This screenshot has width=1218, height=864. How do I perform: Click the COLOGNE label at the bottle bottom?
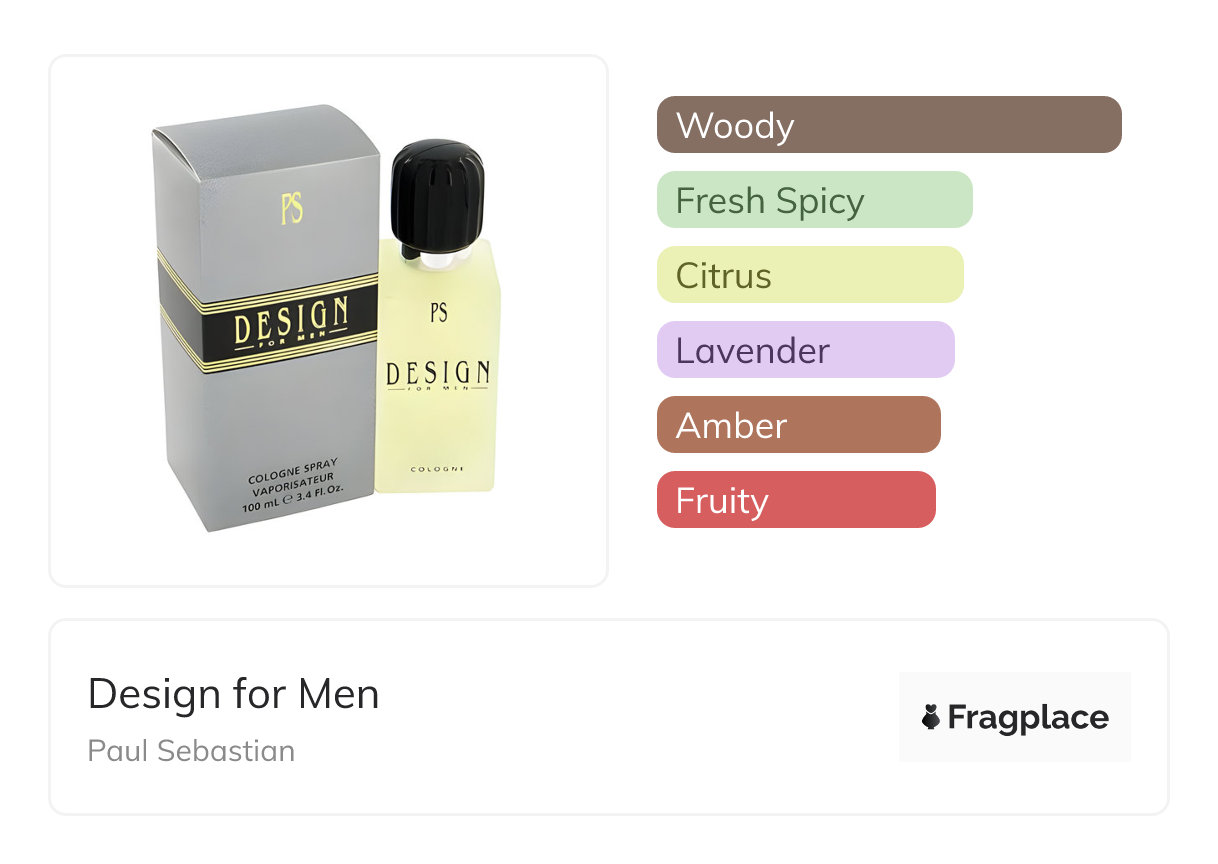click(437, 468)
